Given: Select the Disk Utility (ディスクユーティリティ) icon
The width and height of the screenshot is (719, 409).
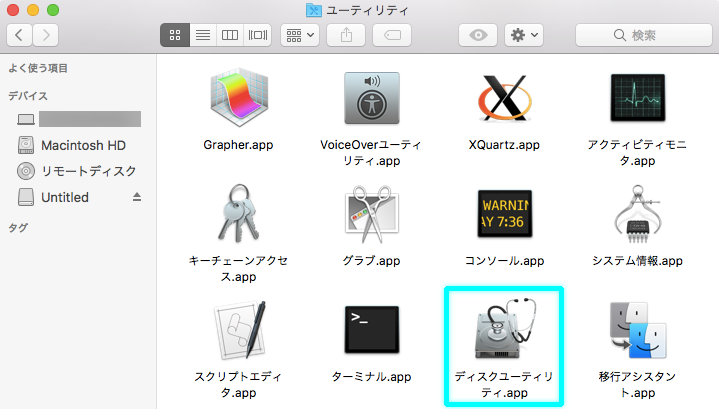Looking at the screenshot, I should point(504,328).
